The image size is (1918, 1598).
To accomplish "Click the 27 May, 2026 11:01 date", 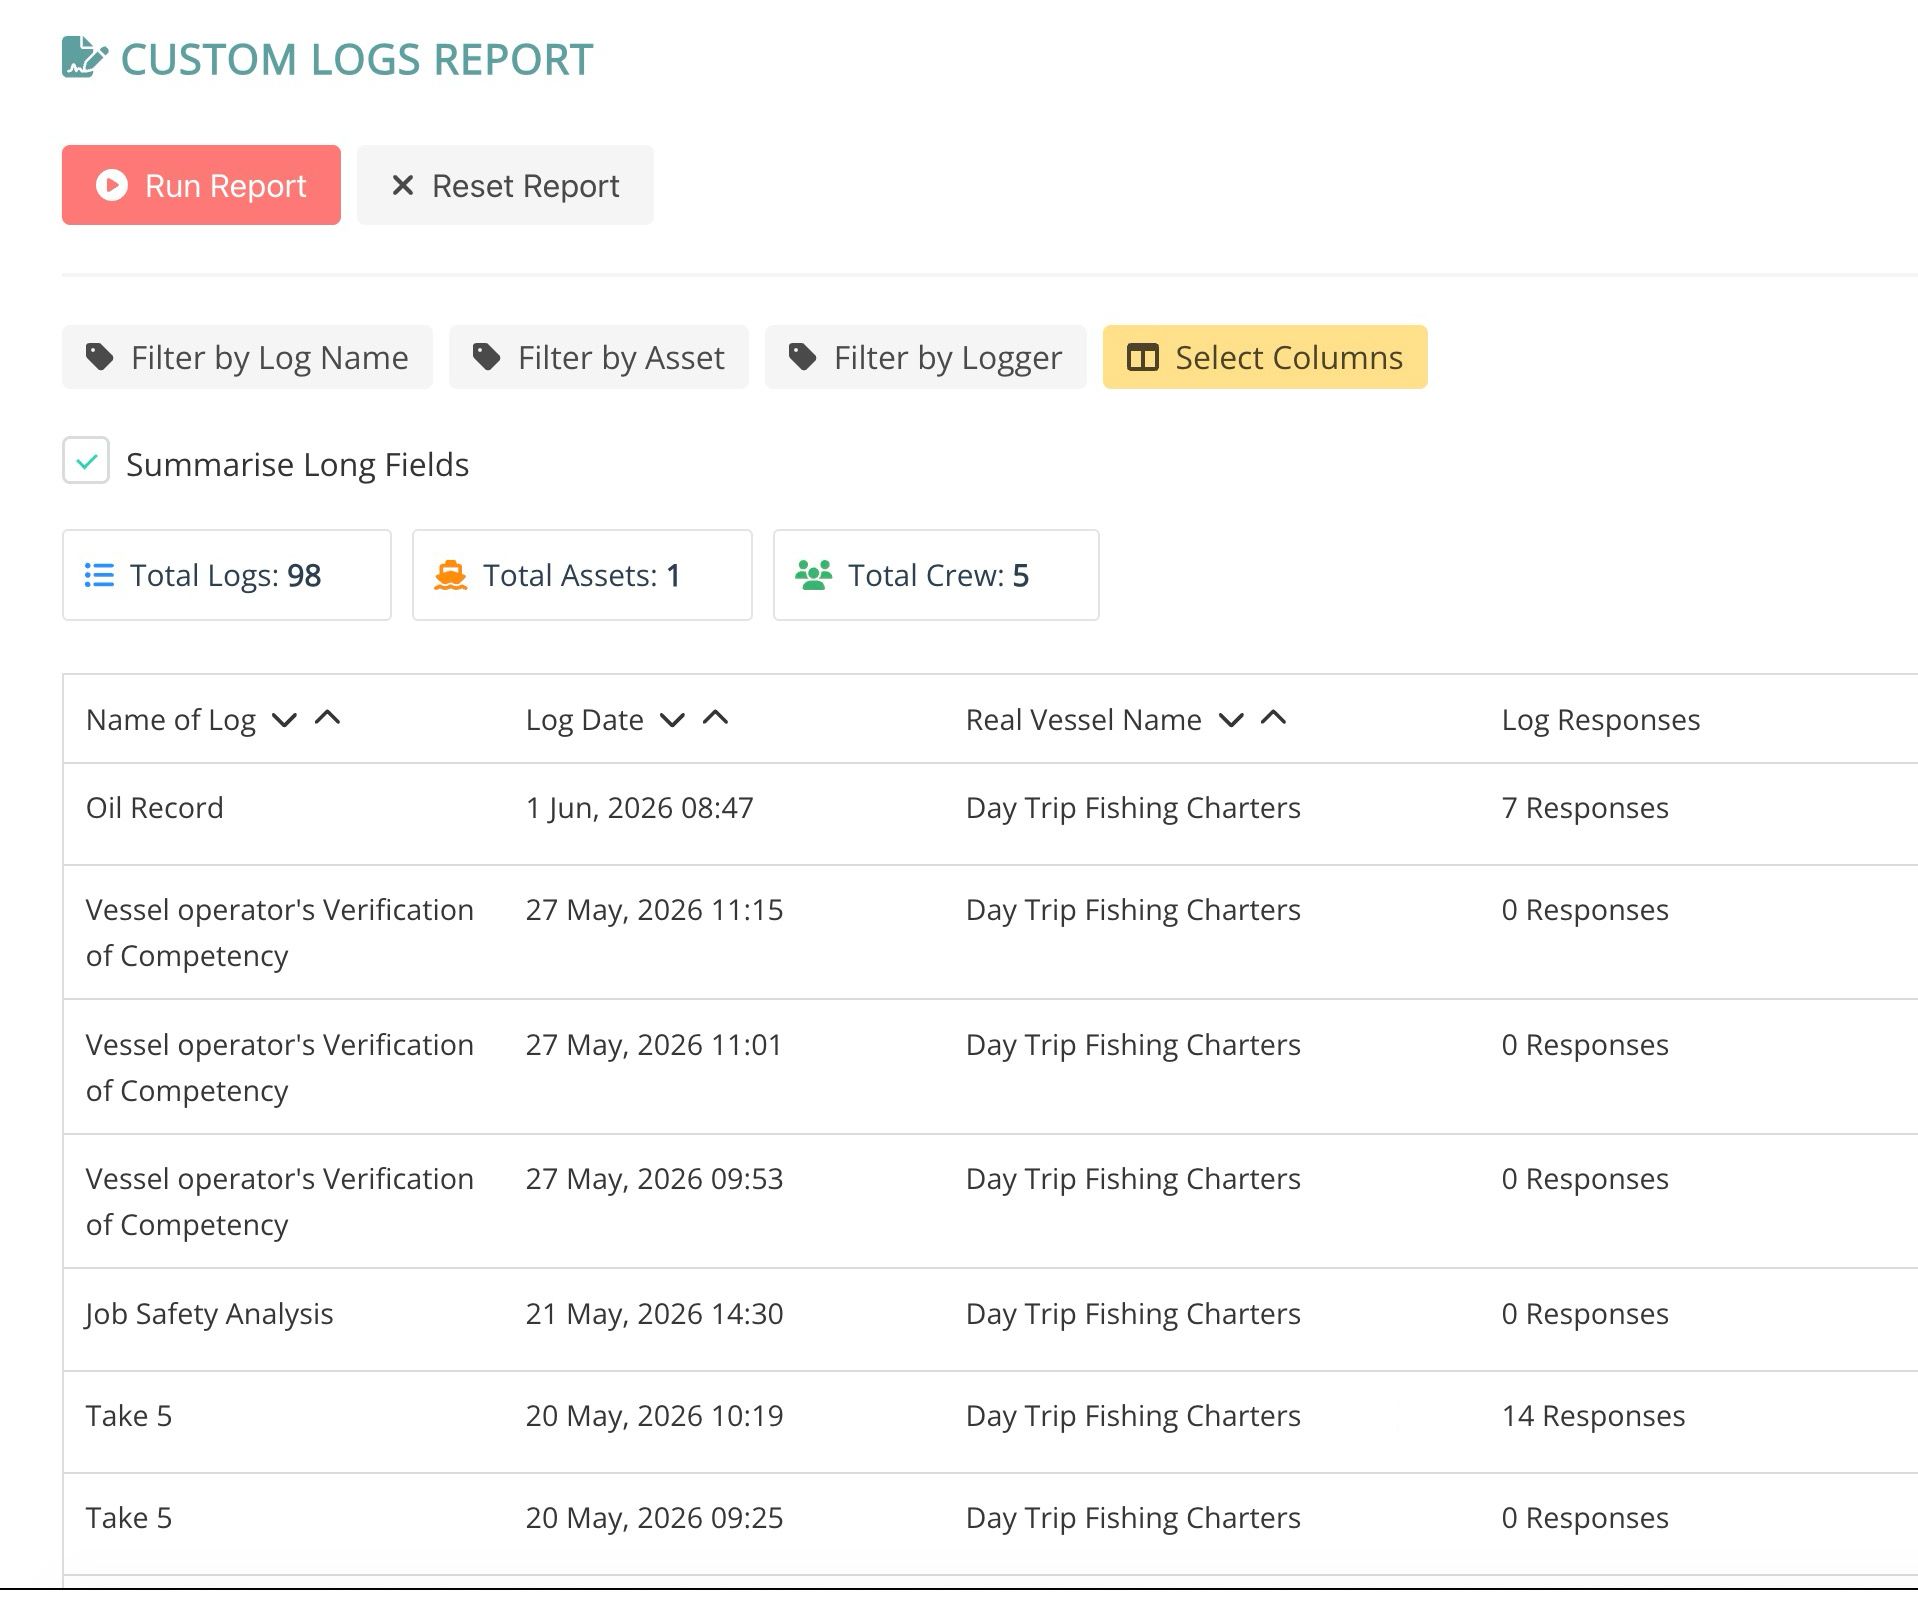I will [x=654, y=1045].
